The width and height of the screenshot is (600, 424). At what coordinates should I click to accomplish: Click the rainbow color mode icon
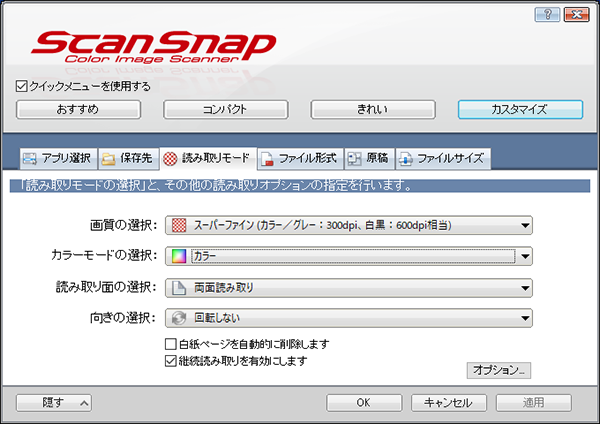click(x=179, y=256)
